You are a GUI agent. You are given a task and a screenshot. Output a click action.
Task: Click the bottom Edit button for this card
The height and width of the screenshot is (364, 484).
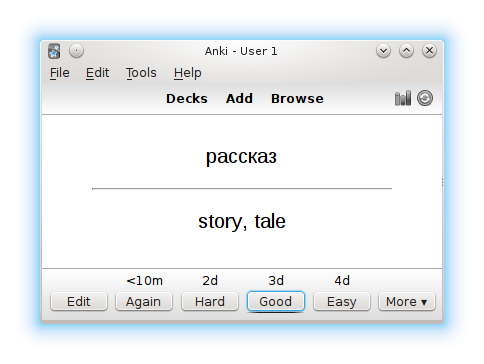pos(79,302)
